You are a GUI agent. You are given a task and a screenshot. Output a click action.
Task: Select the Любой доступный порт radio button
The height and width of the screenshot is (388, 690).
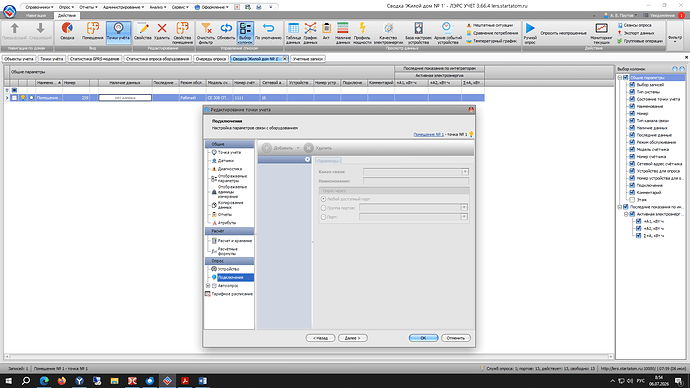323,199
